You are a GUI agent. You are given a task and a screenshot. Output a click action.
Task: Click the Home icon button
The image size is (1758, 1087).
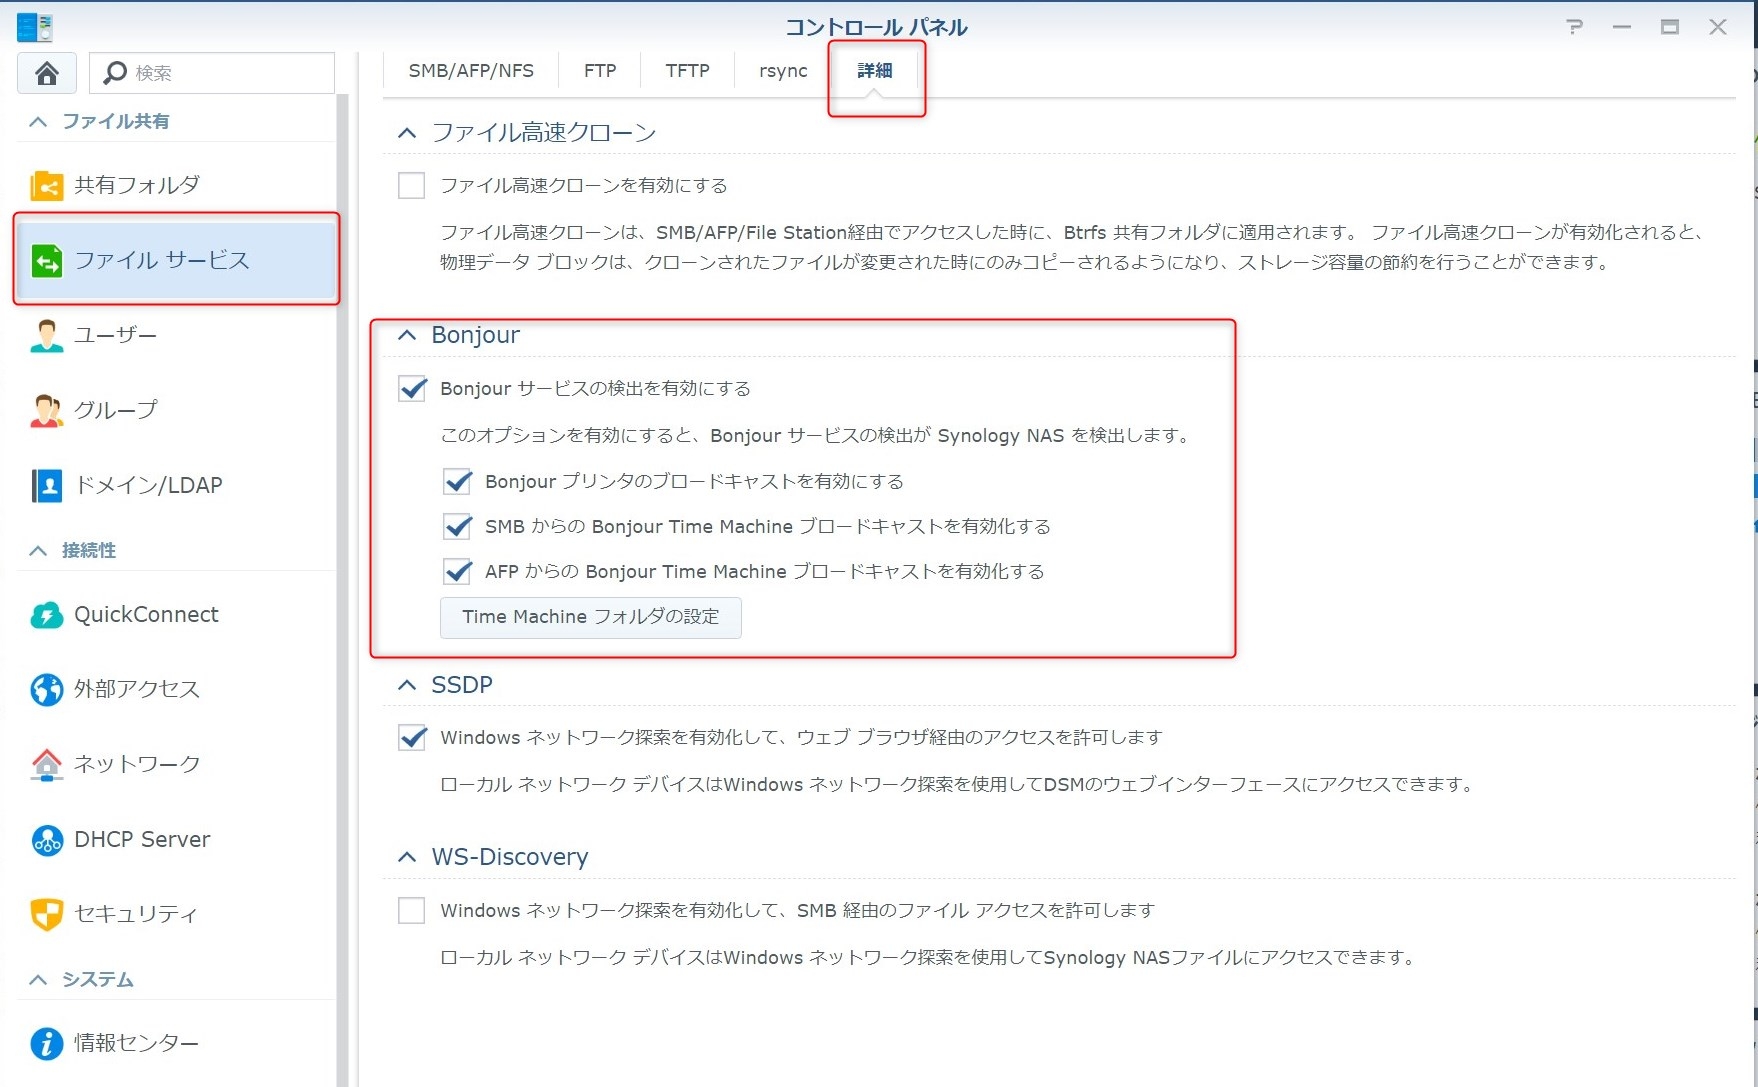[x=47, y=73]
